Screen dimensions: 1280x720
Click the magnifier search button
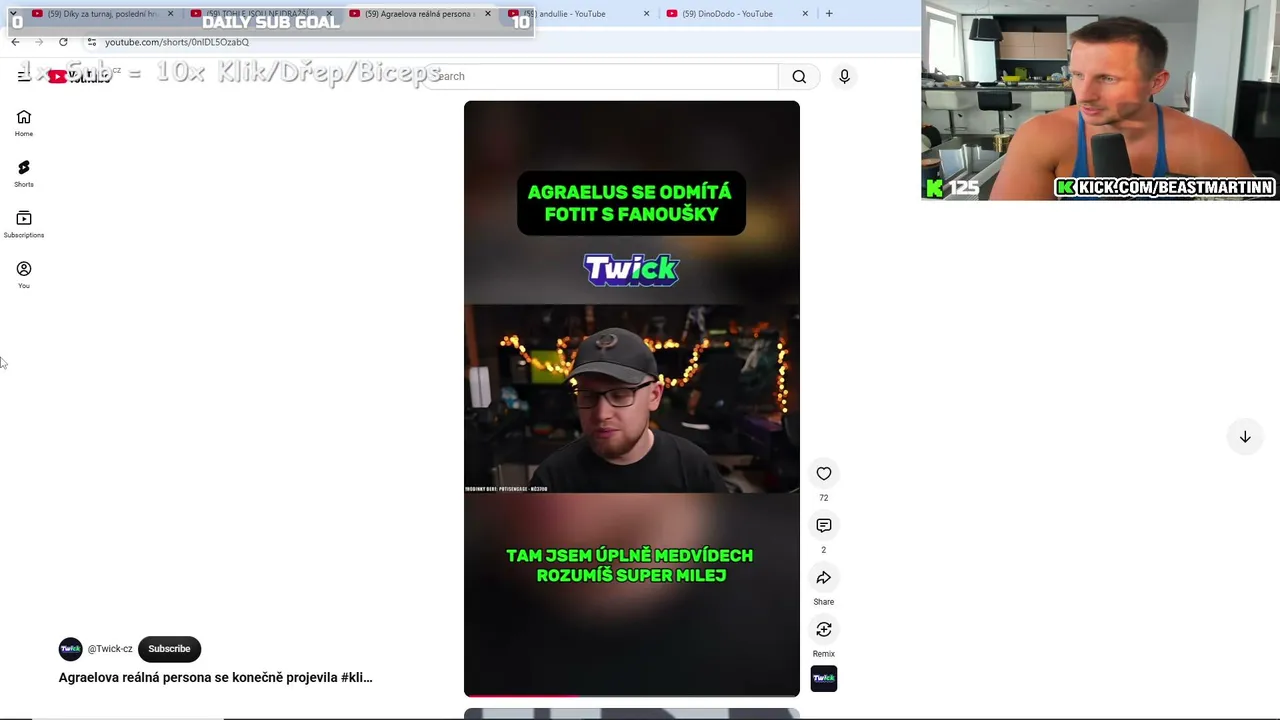coord(799,76)
